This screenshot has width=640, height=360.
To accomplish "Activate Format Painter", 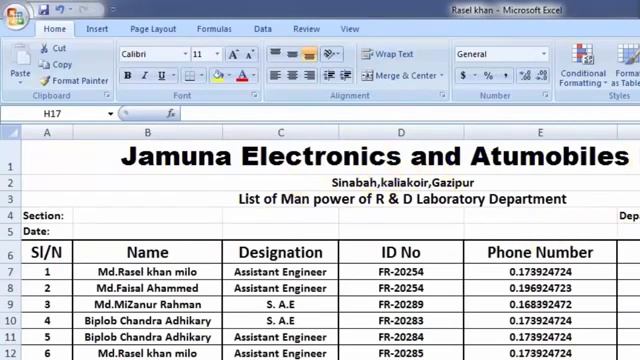I will (x=74, y=81).
